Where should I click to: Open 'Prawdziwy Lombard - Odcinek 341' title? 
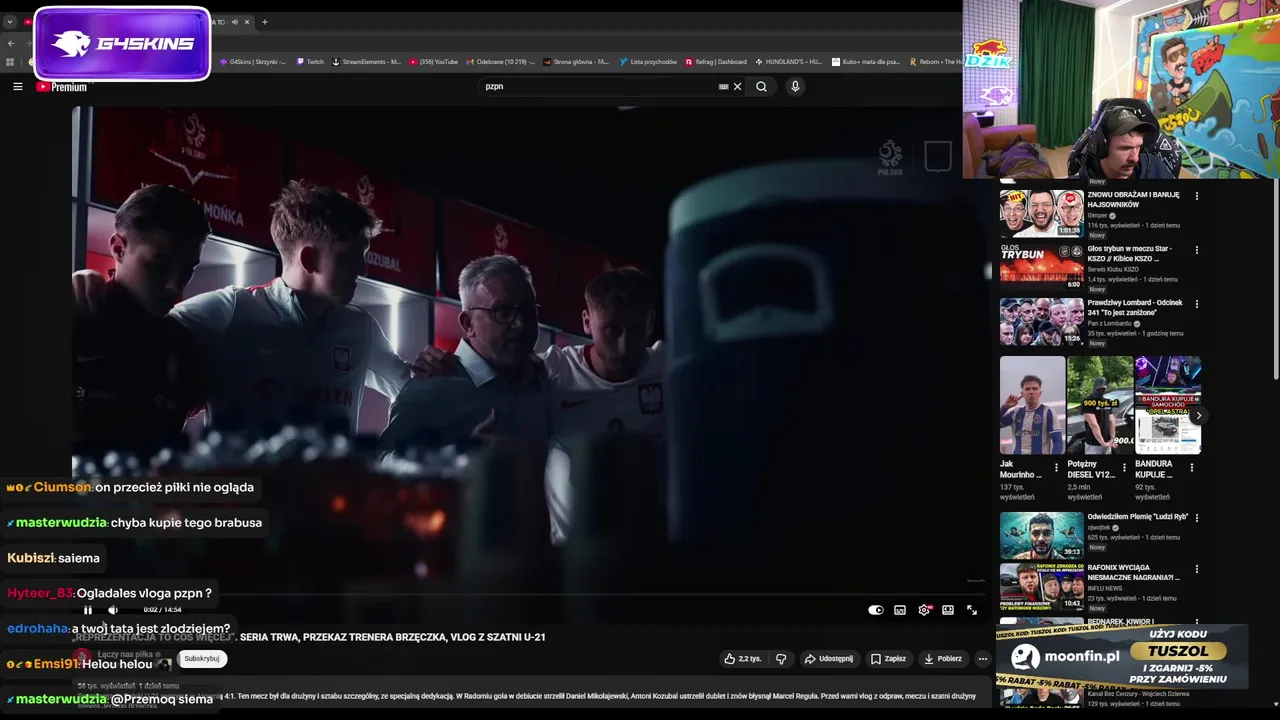coord(1135,308)
